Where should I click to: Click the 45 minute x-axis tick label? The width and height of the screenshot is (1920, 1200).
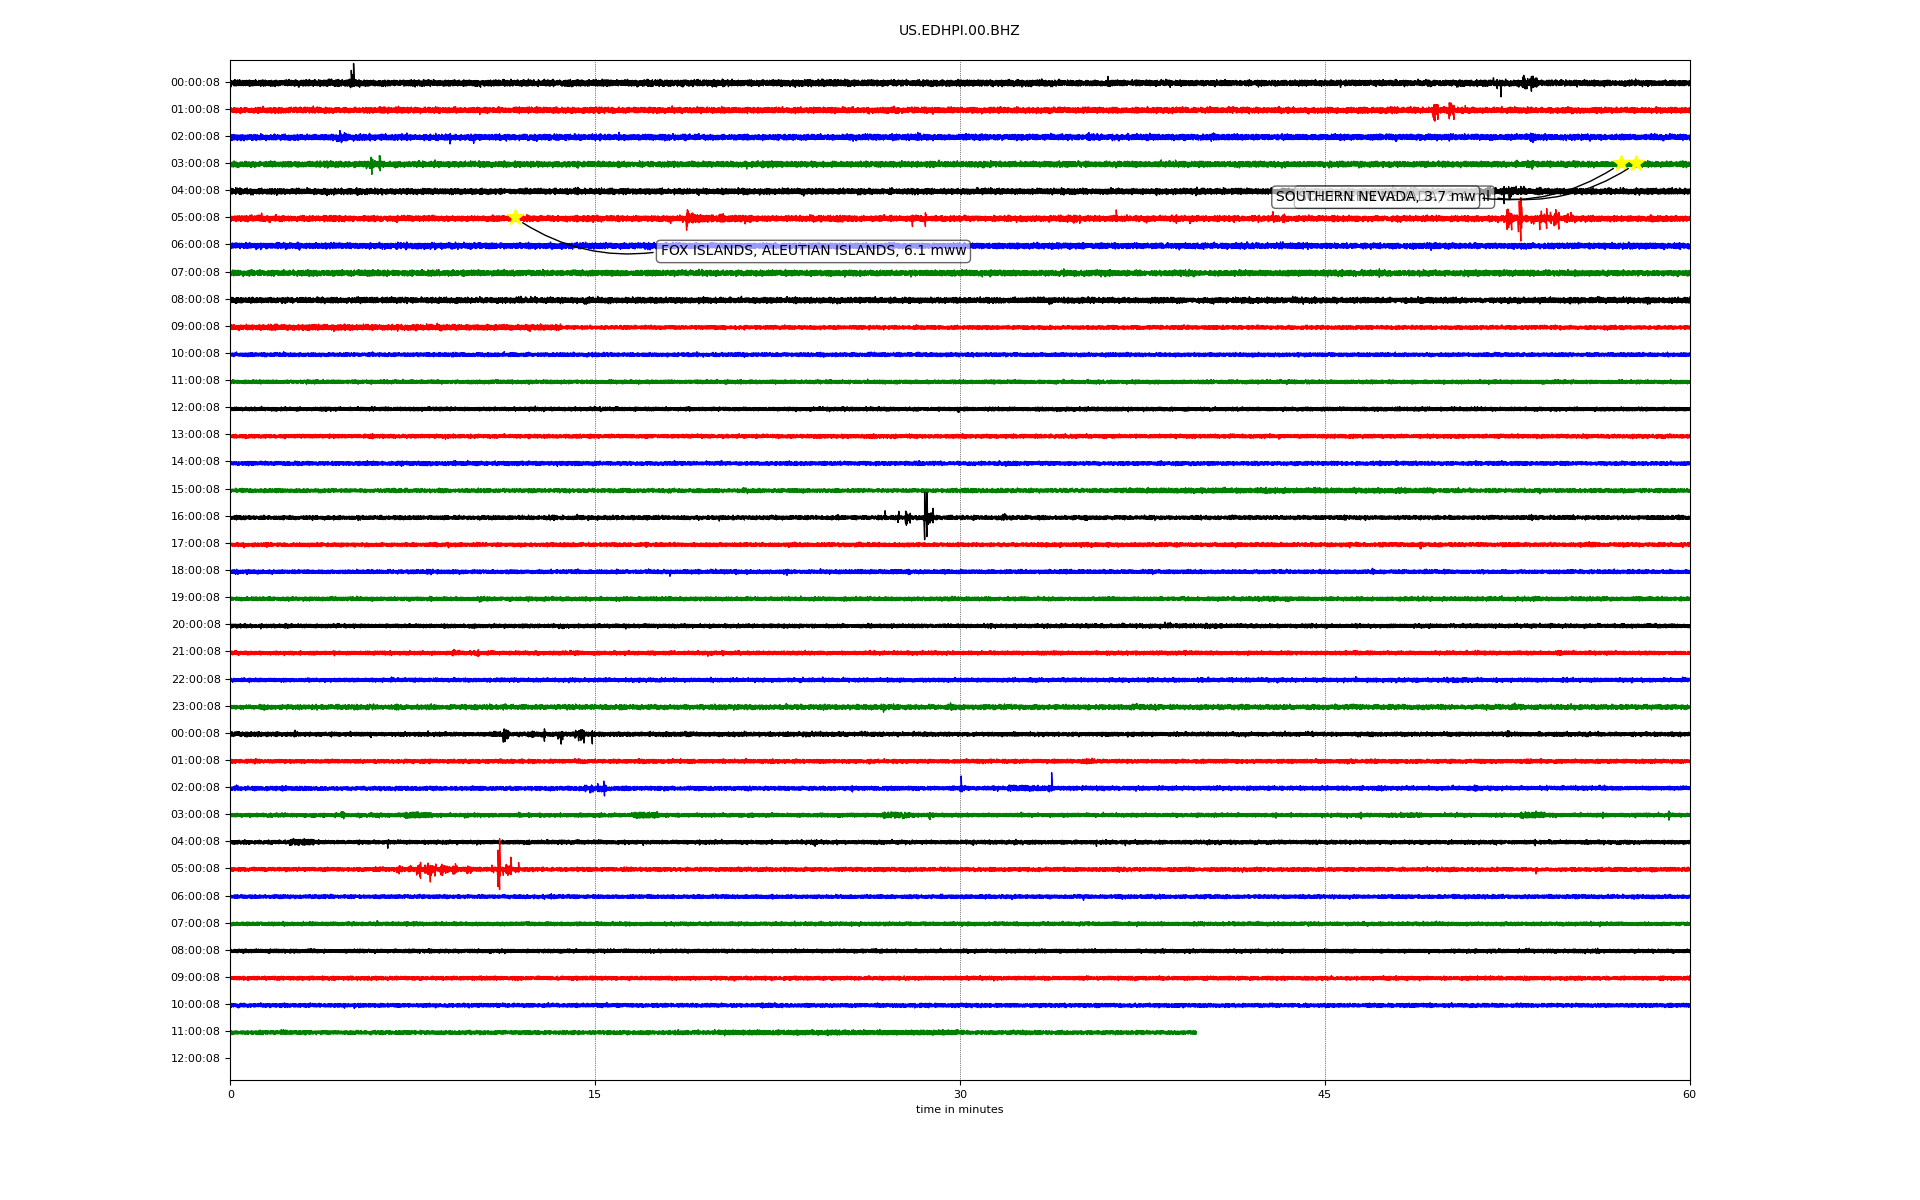click(1325, 1094)
